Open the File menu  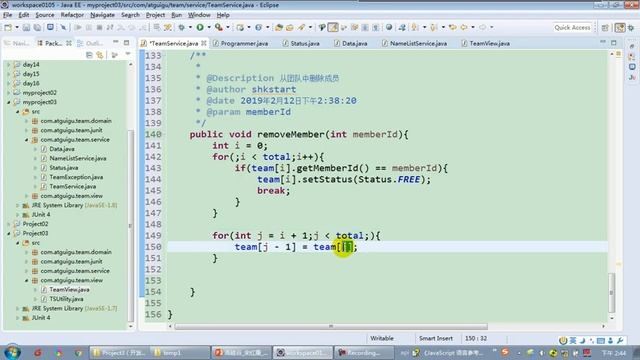click(x=7, y=15)
